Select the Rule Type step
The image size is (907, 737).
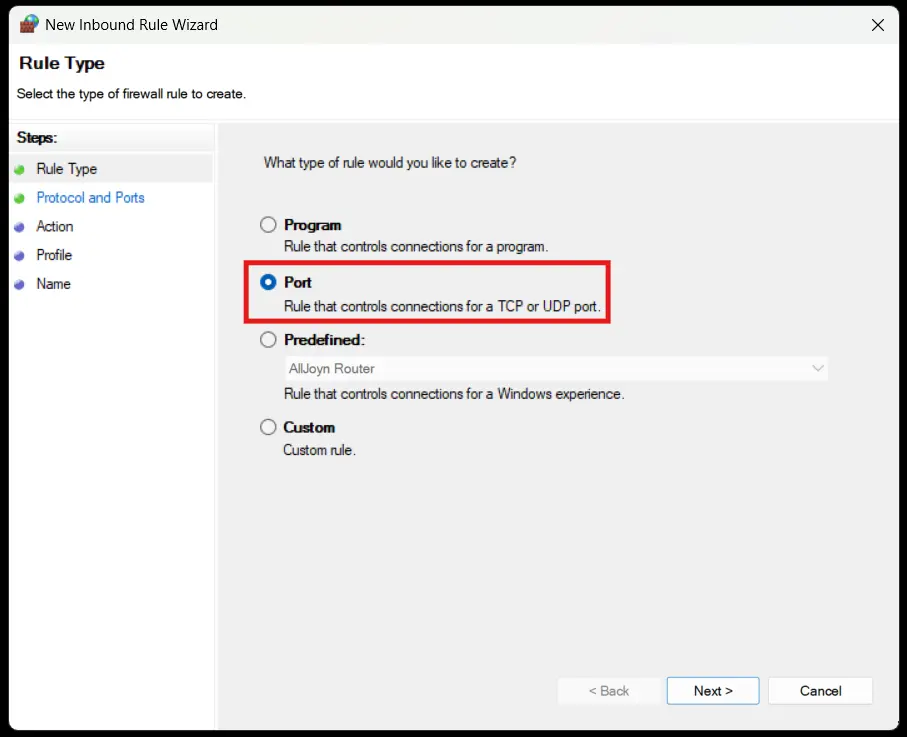click(67, 168)
